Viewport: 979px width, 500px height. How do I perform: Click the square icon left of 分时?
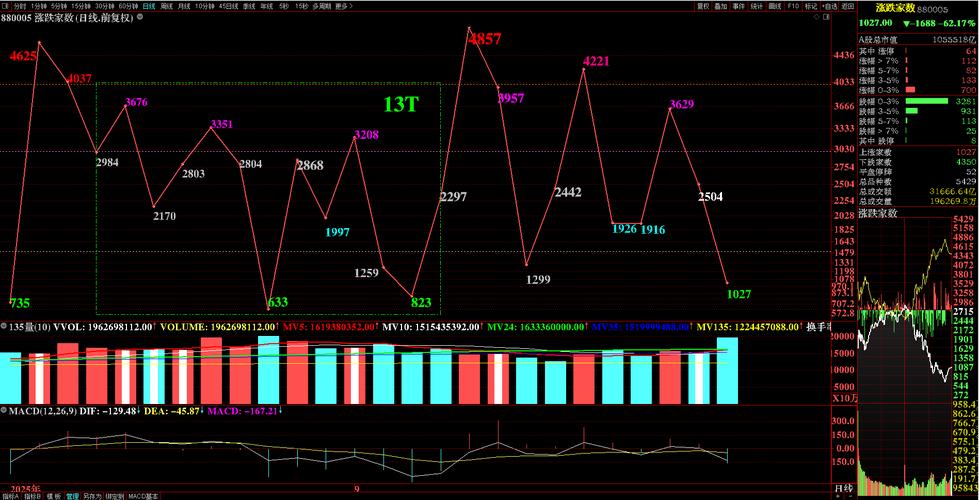click(5, 5)
